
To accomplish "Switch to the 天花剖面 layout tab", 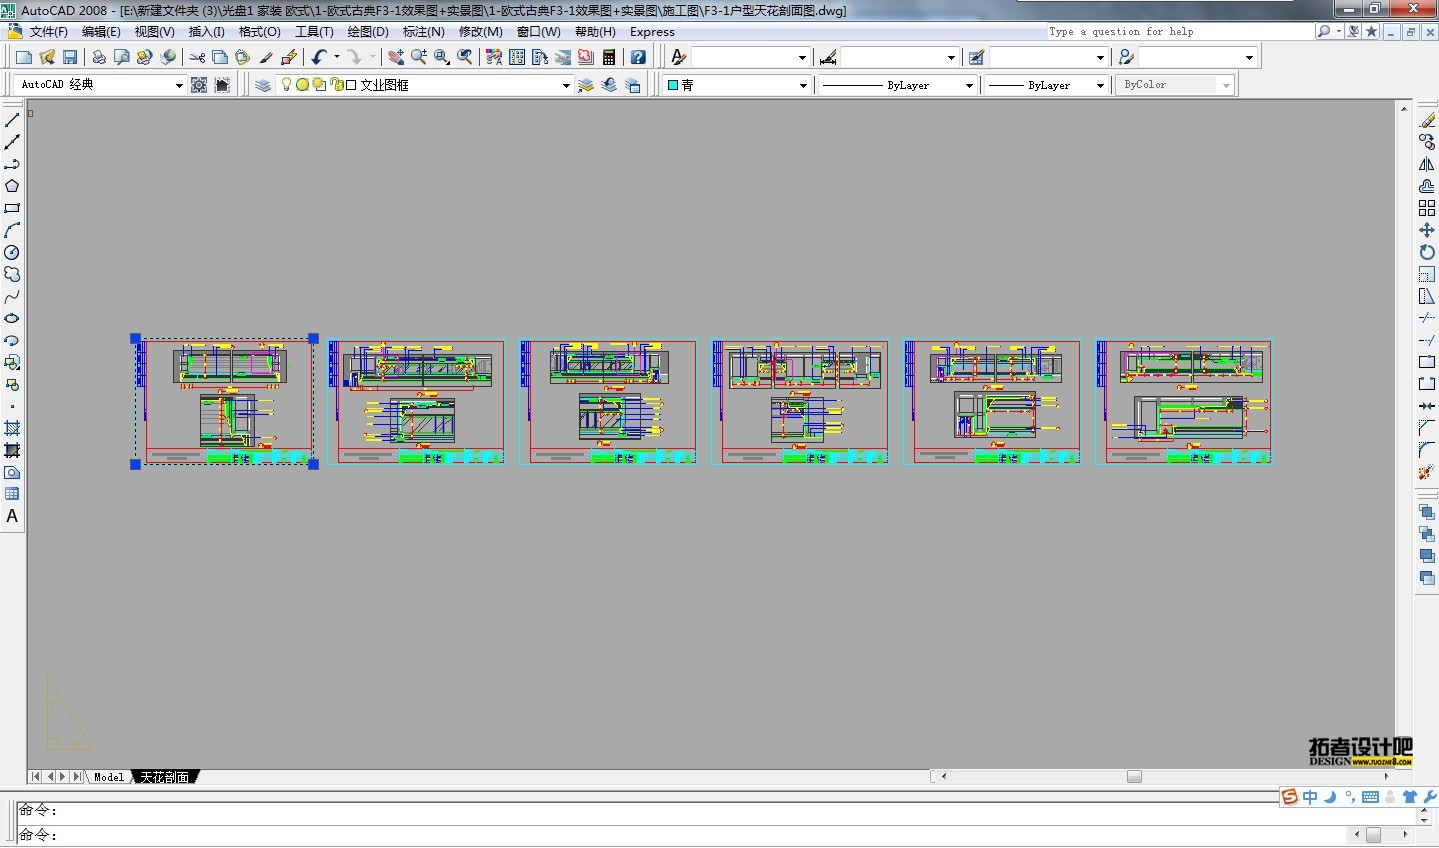I will tap(164, 777).
